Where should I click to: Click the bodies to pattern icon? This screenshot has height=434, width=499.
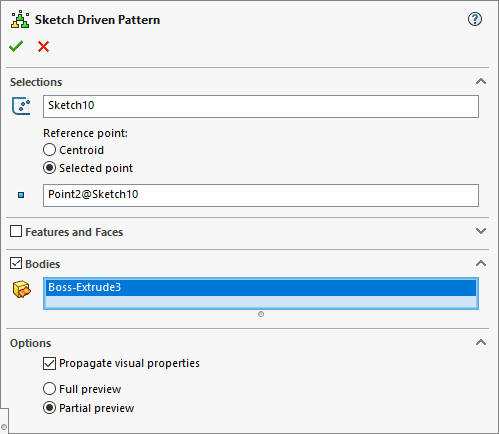[22, 289]
